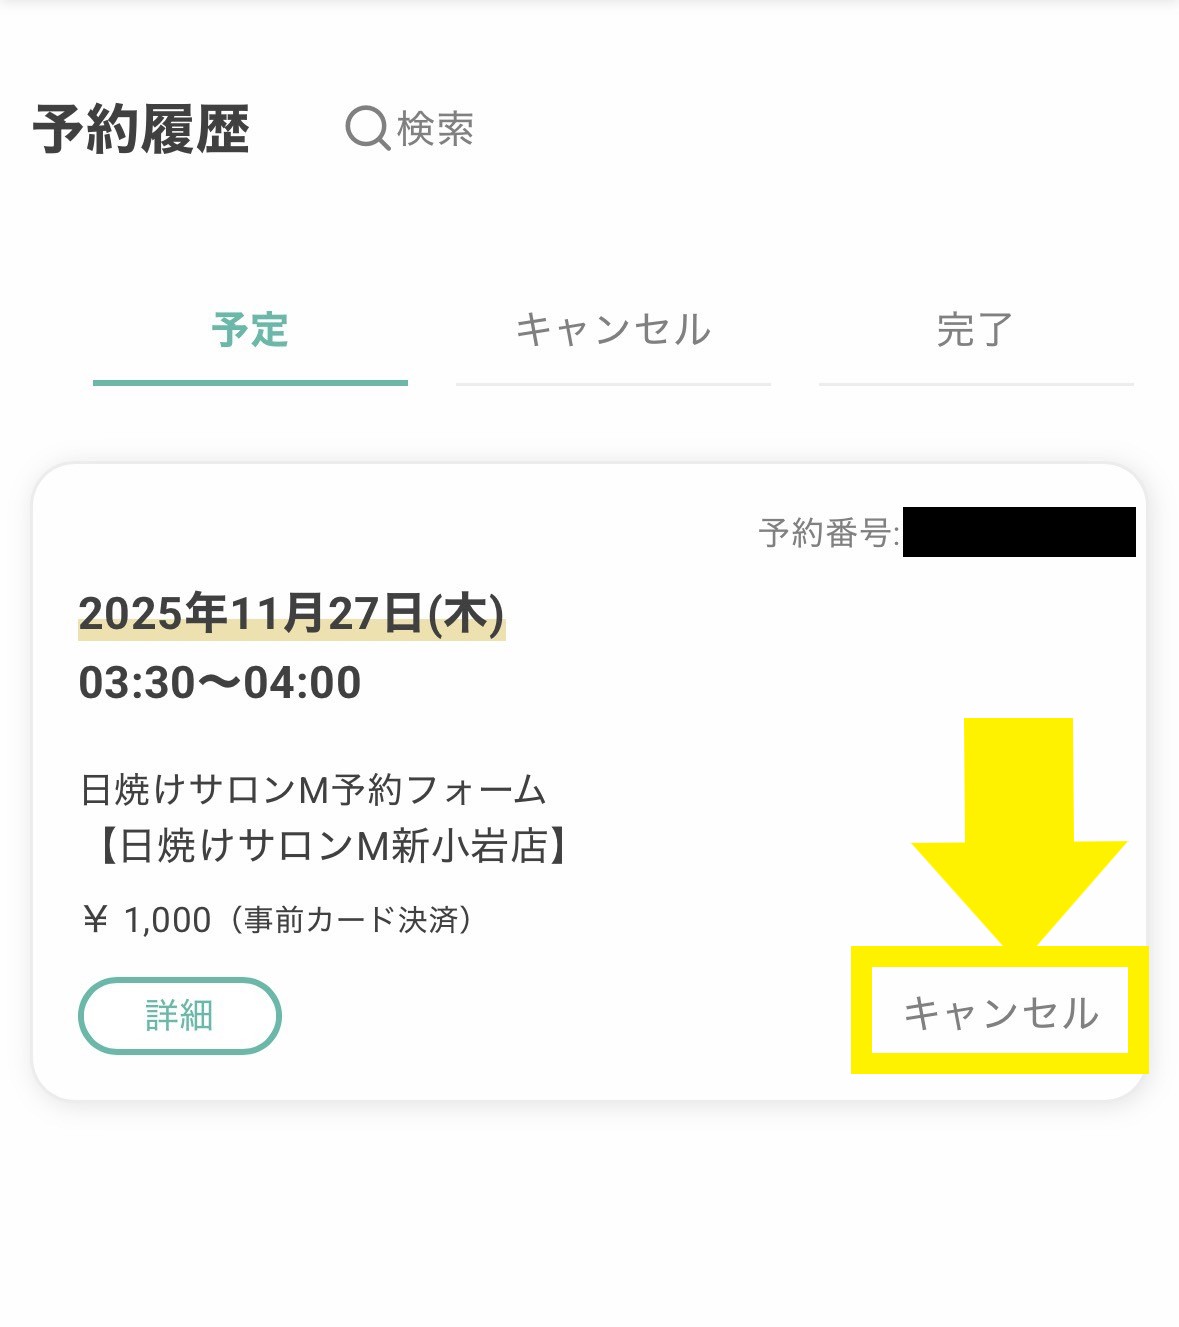Open the キャンセル tab at top

pos(613,330)
